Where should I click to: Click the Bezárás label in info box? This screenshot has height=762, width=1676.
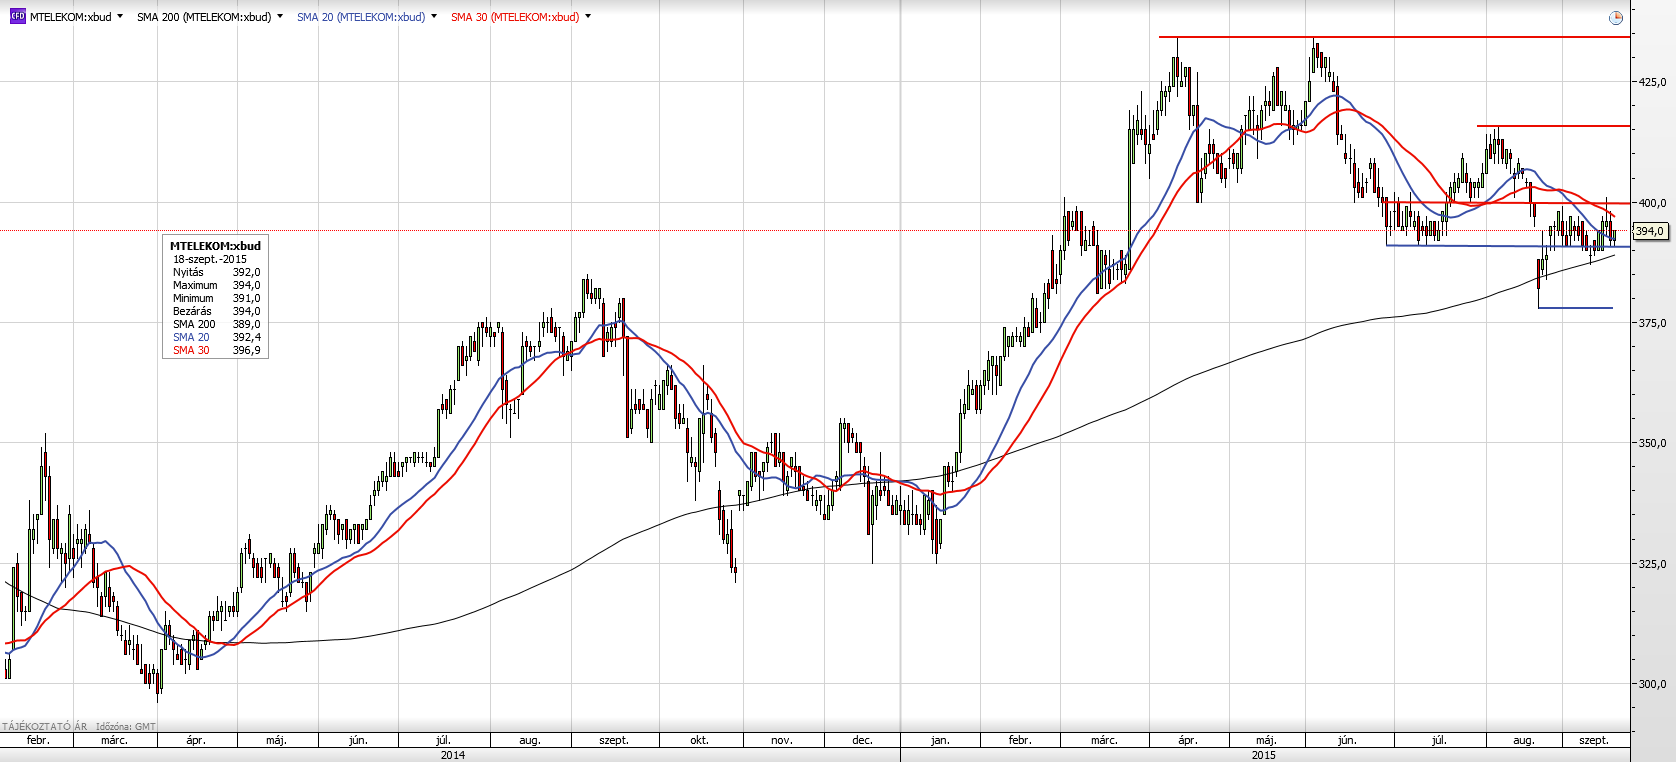click(192, 311)
